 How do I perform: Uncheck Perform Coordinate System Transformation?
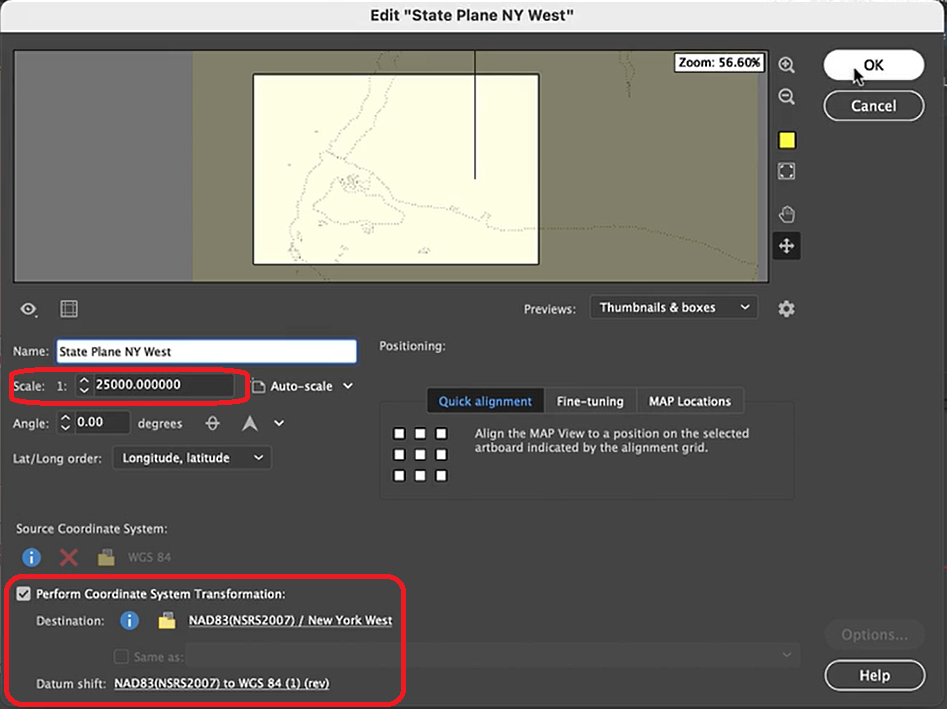point(23,594)
